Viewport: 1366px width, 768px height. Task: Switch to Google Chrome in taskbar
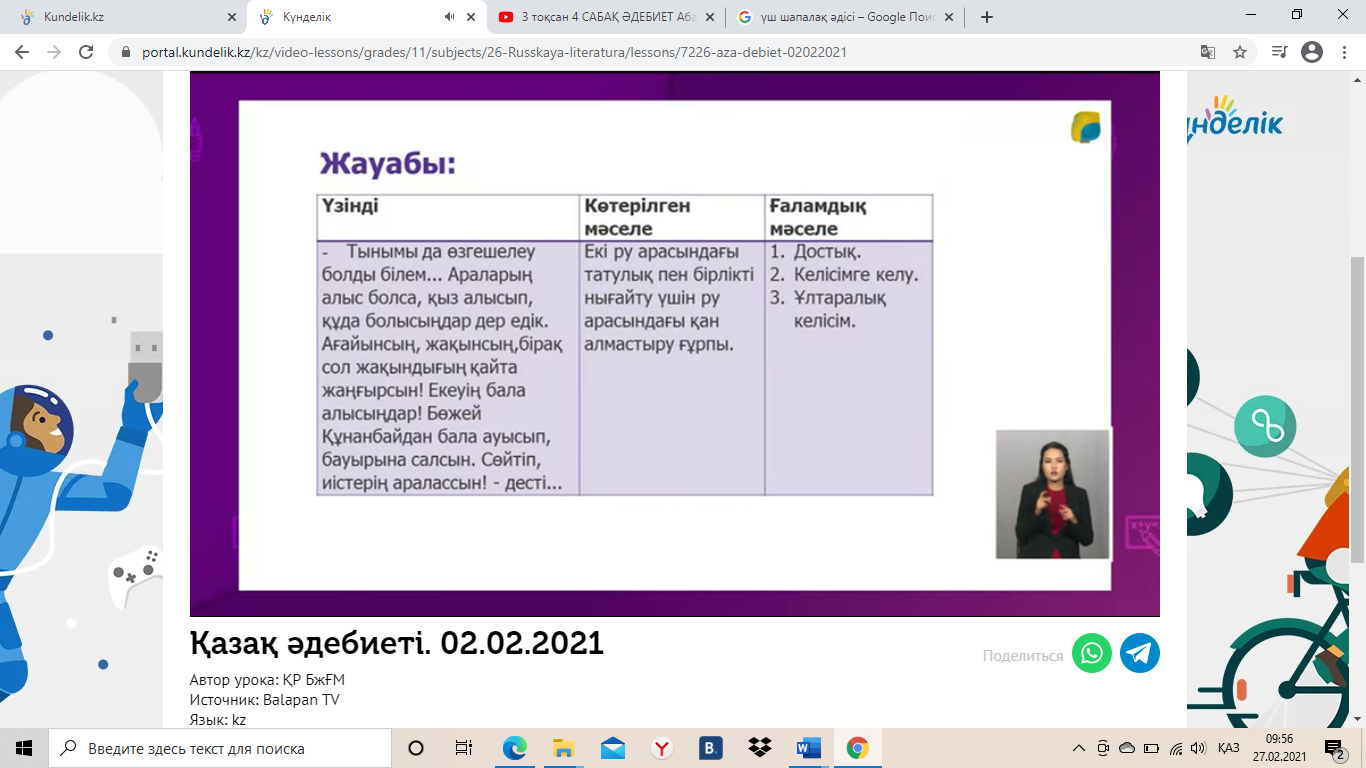coord(857,748)
